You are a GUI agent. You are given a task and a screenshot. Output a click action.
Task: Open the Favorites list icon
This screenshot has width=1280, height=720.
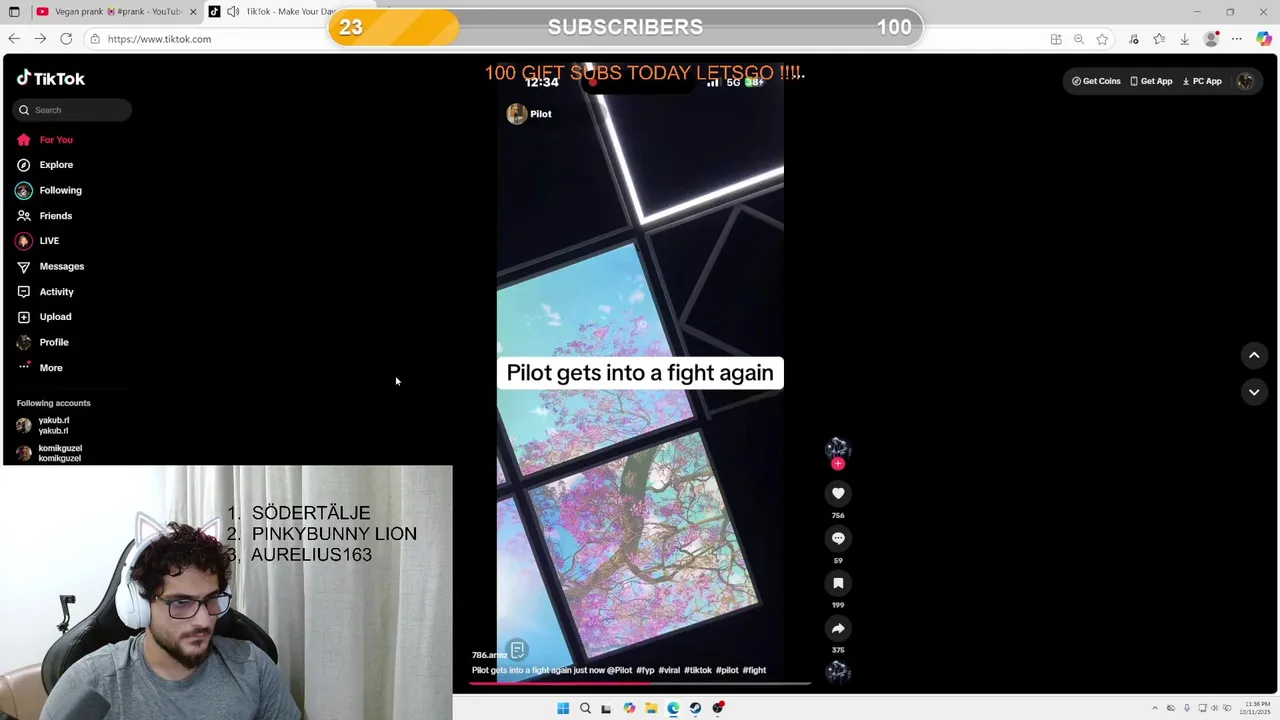pyautogui.click(x=1159, y=39)
